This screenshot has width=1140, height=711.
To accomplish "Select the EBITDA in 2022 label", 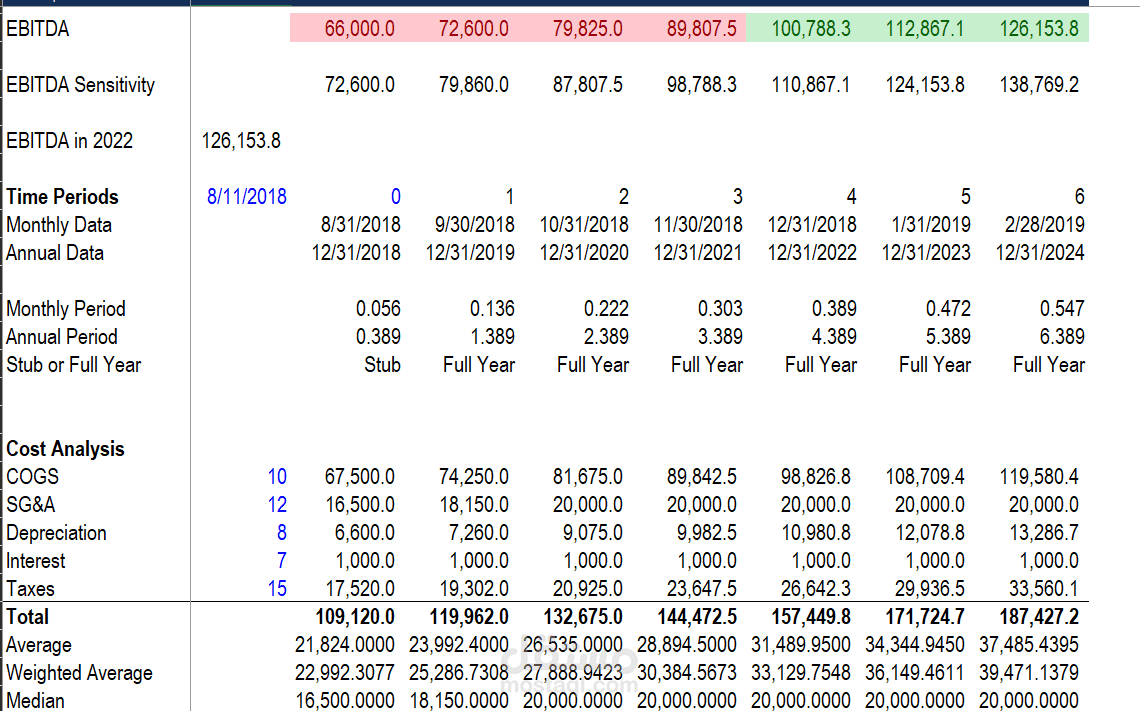I will 70,140.
